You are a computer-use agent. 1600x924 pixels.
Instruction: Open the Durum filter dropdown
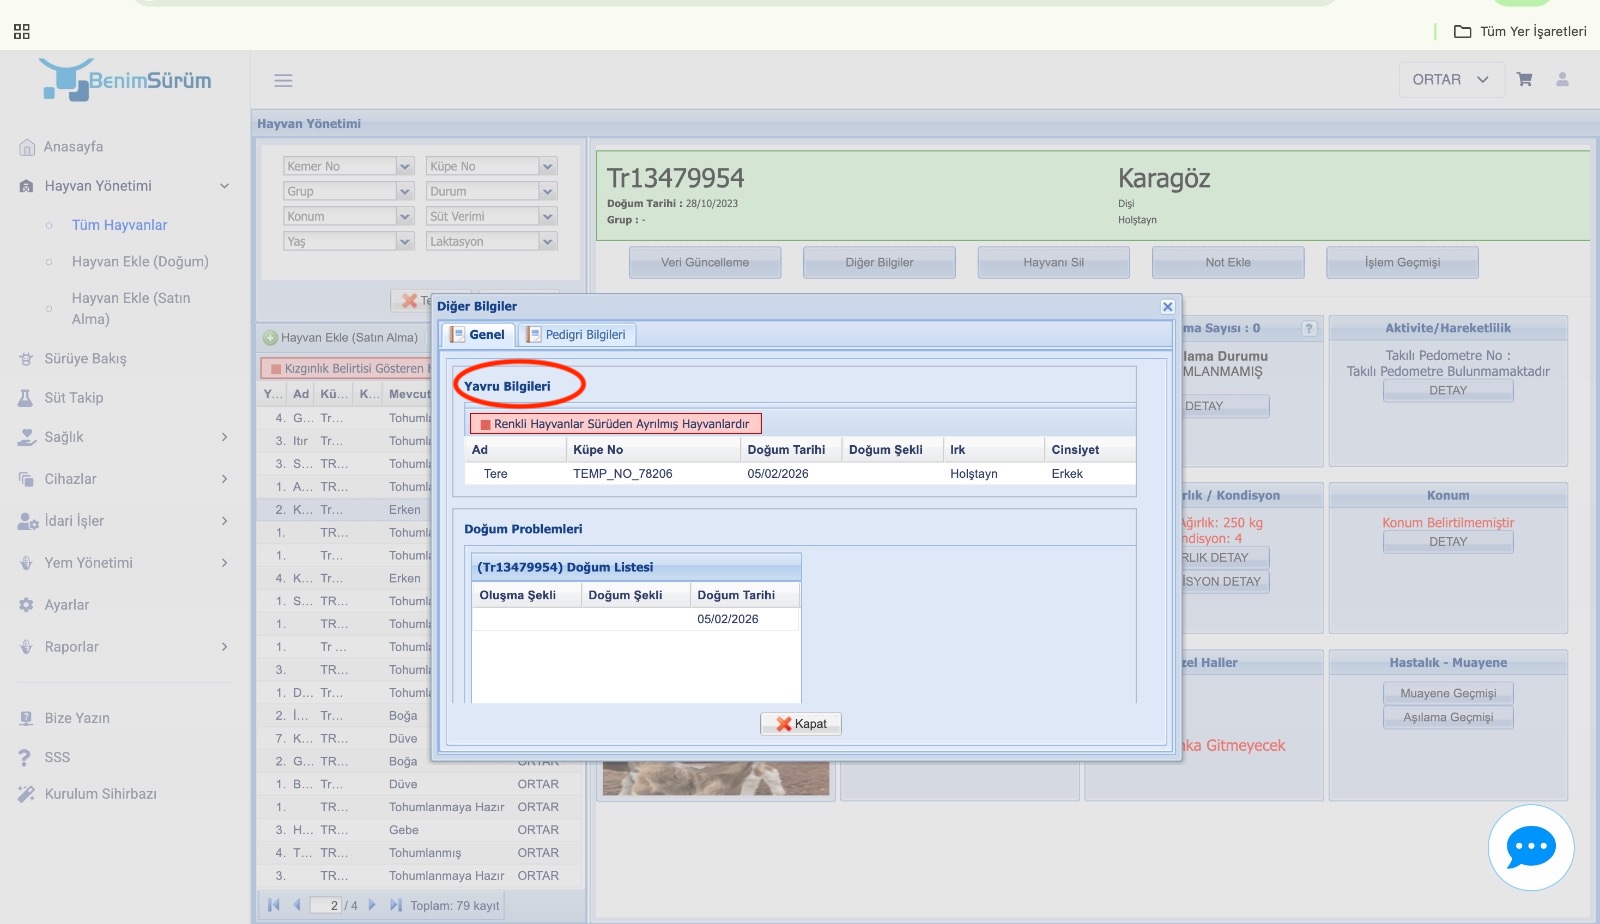pos(547,191)
